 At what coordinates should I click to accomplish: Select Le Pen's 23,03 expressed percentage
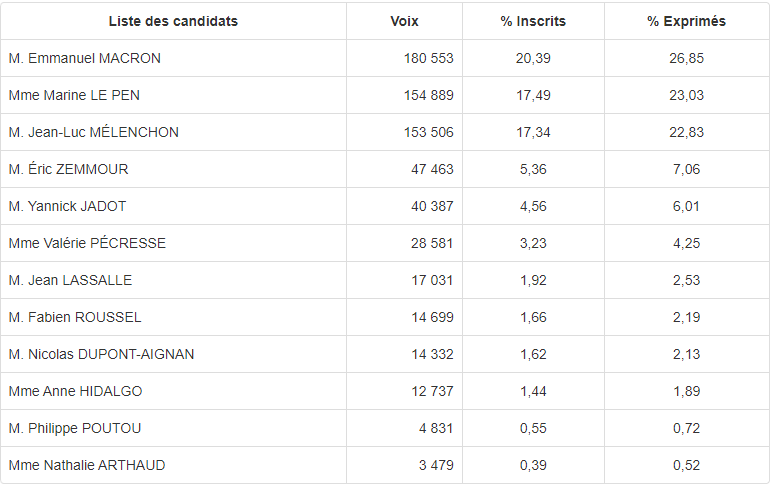(x=686, y=95)
